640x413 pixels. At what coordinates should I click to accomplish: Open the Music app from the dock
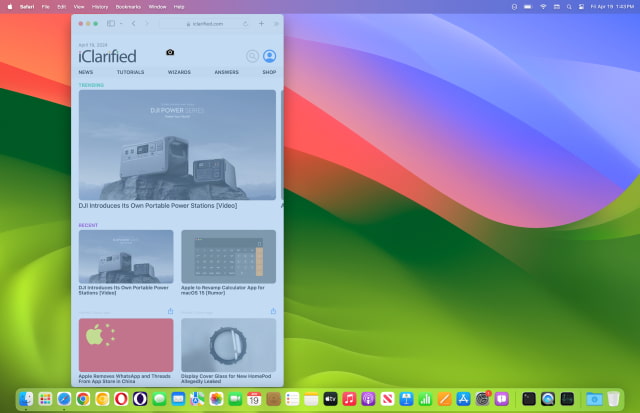[x=349, y=399]
